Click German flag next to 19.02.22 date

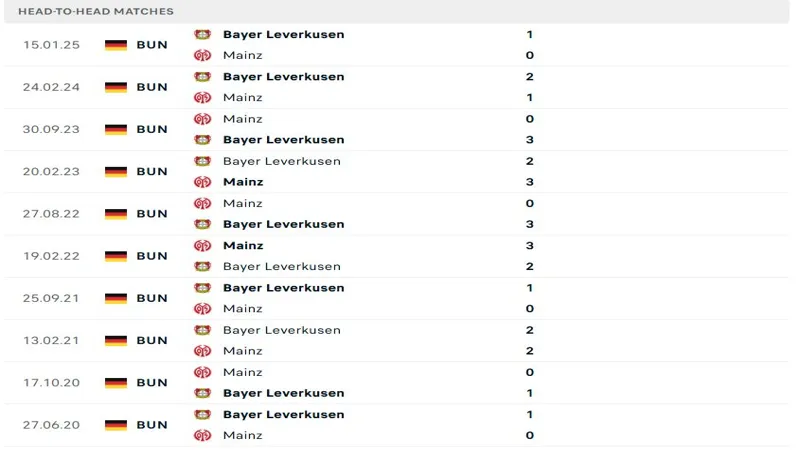point(116,256)
